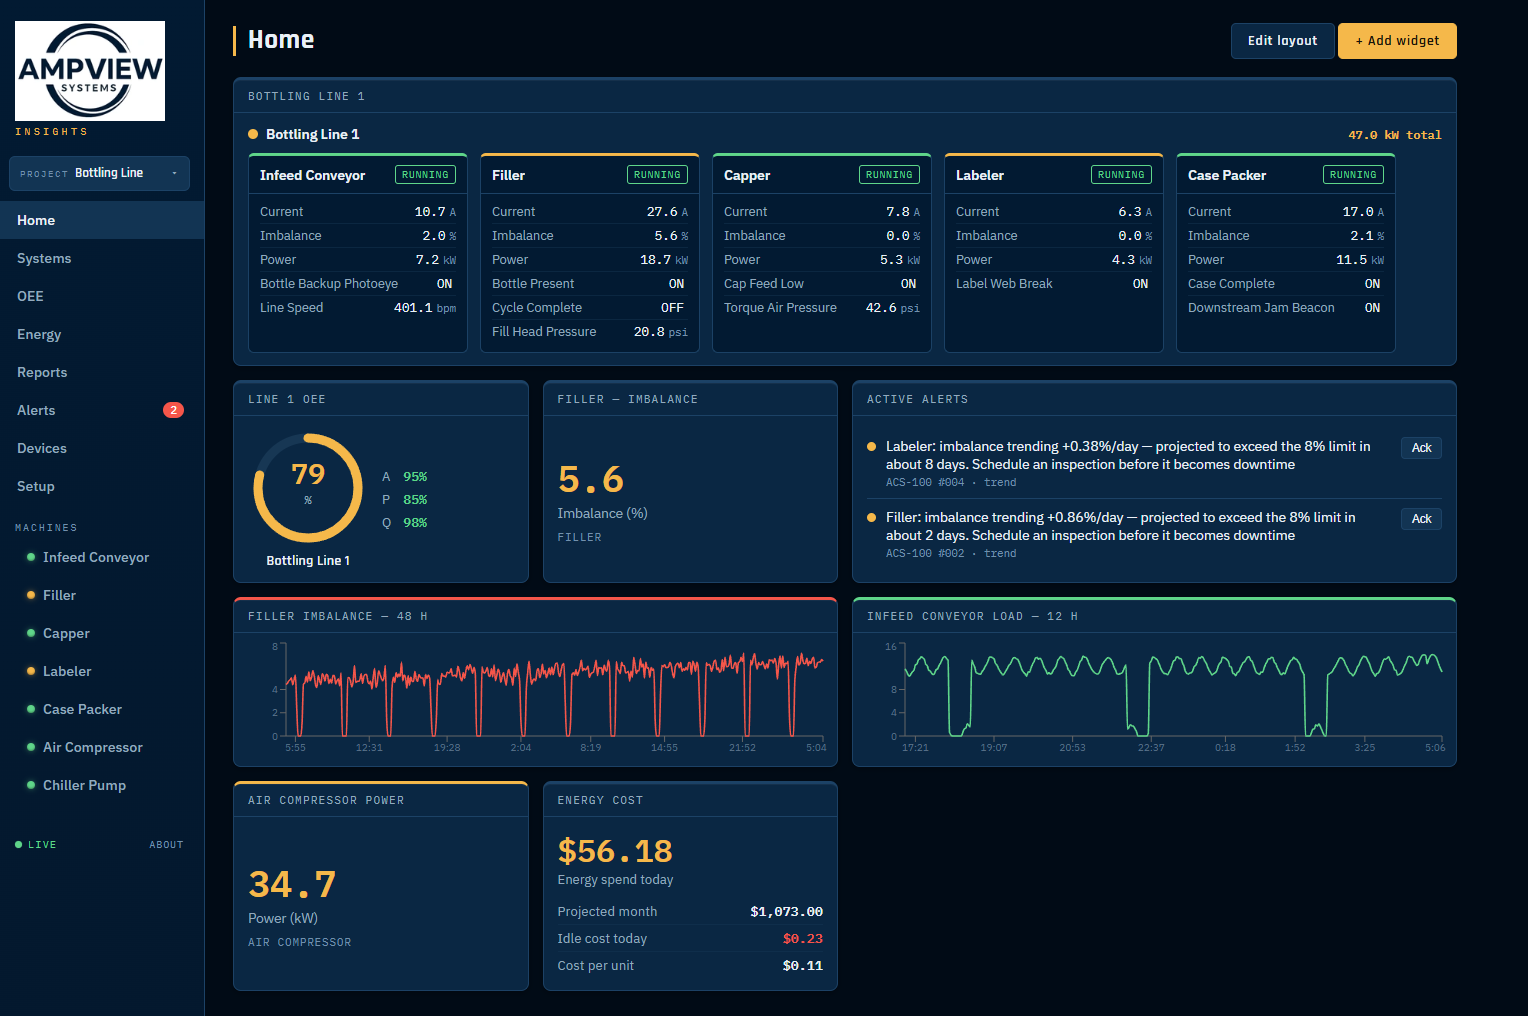Click the 79% OEE gauge ring

308,487
